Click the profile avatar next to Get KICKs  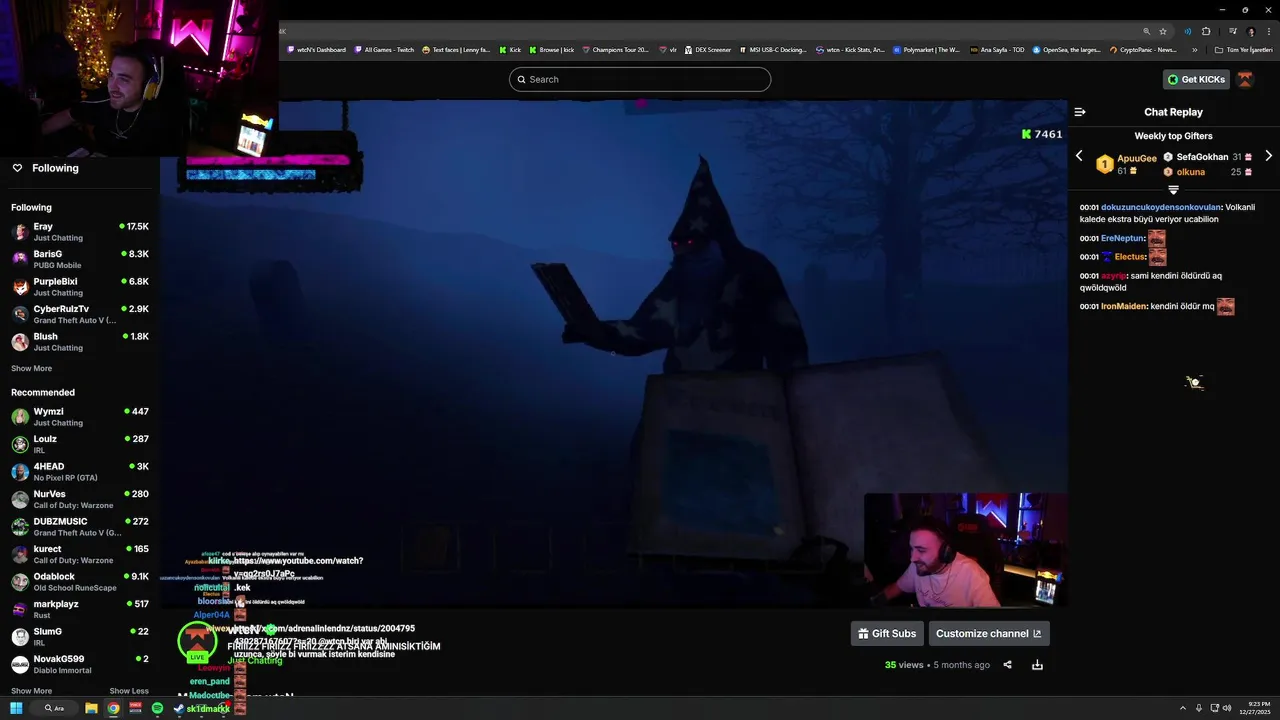coord(1245,79)
